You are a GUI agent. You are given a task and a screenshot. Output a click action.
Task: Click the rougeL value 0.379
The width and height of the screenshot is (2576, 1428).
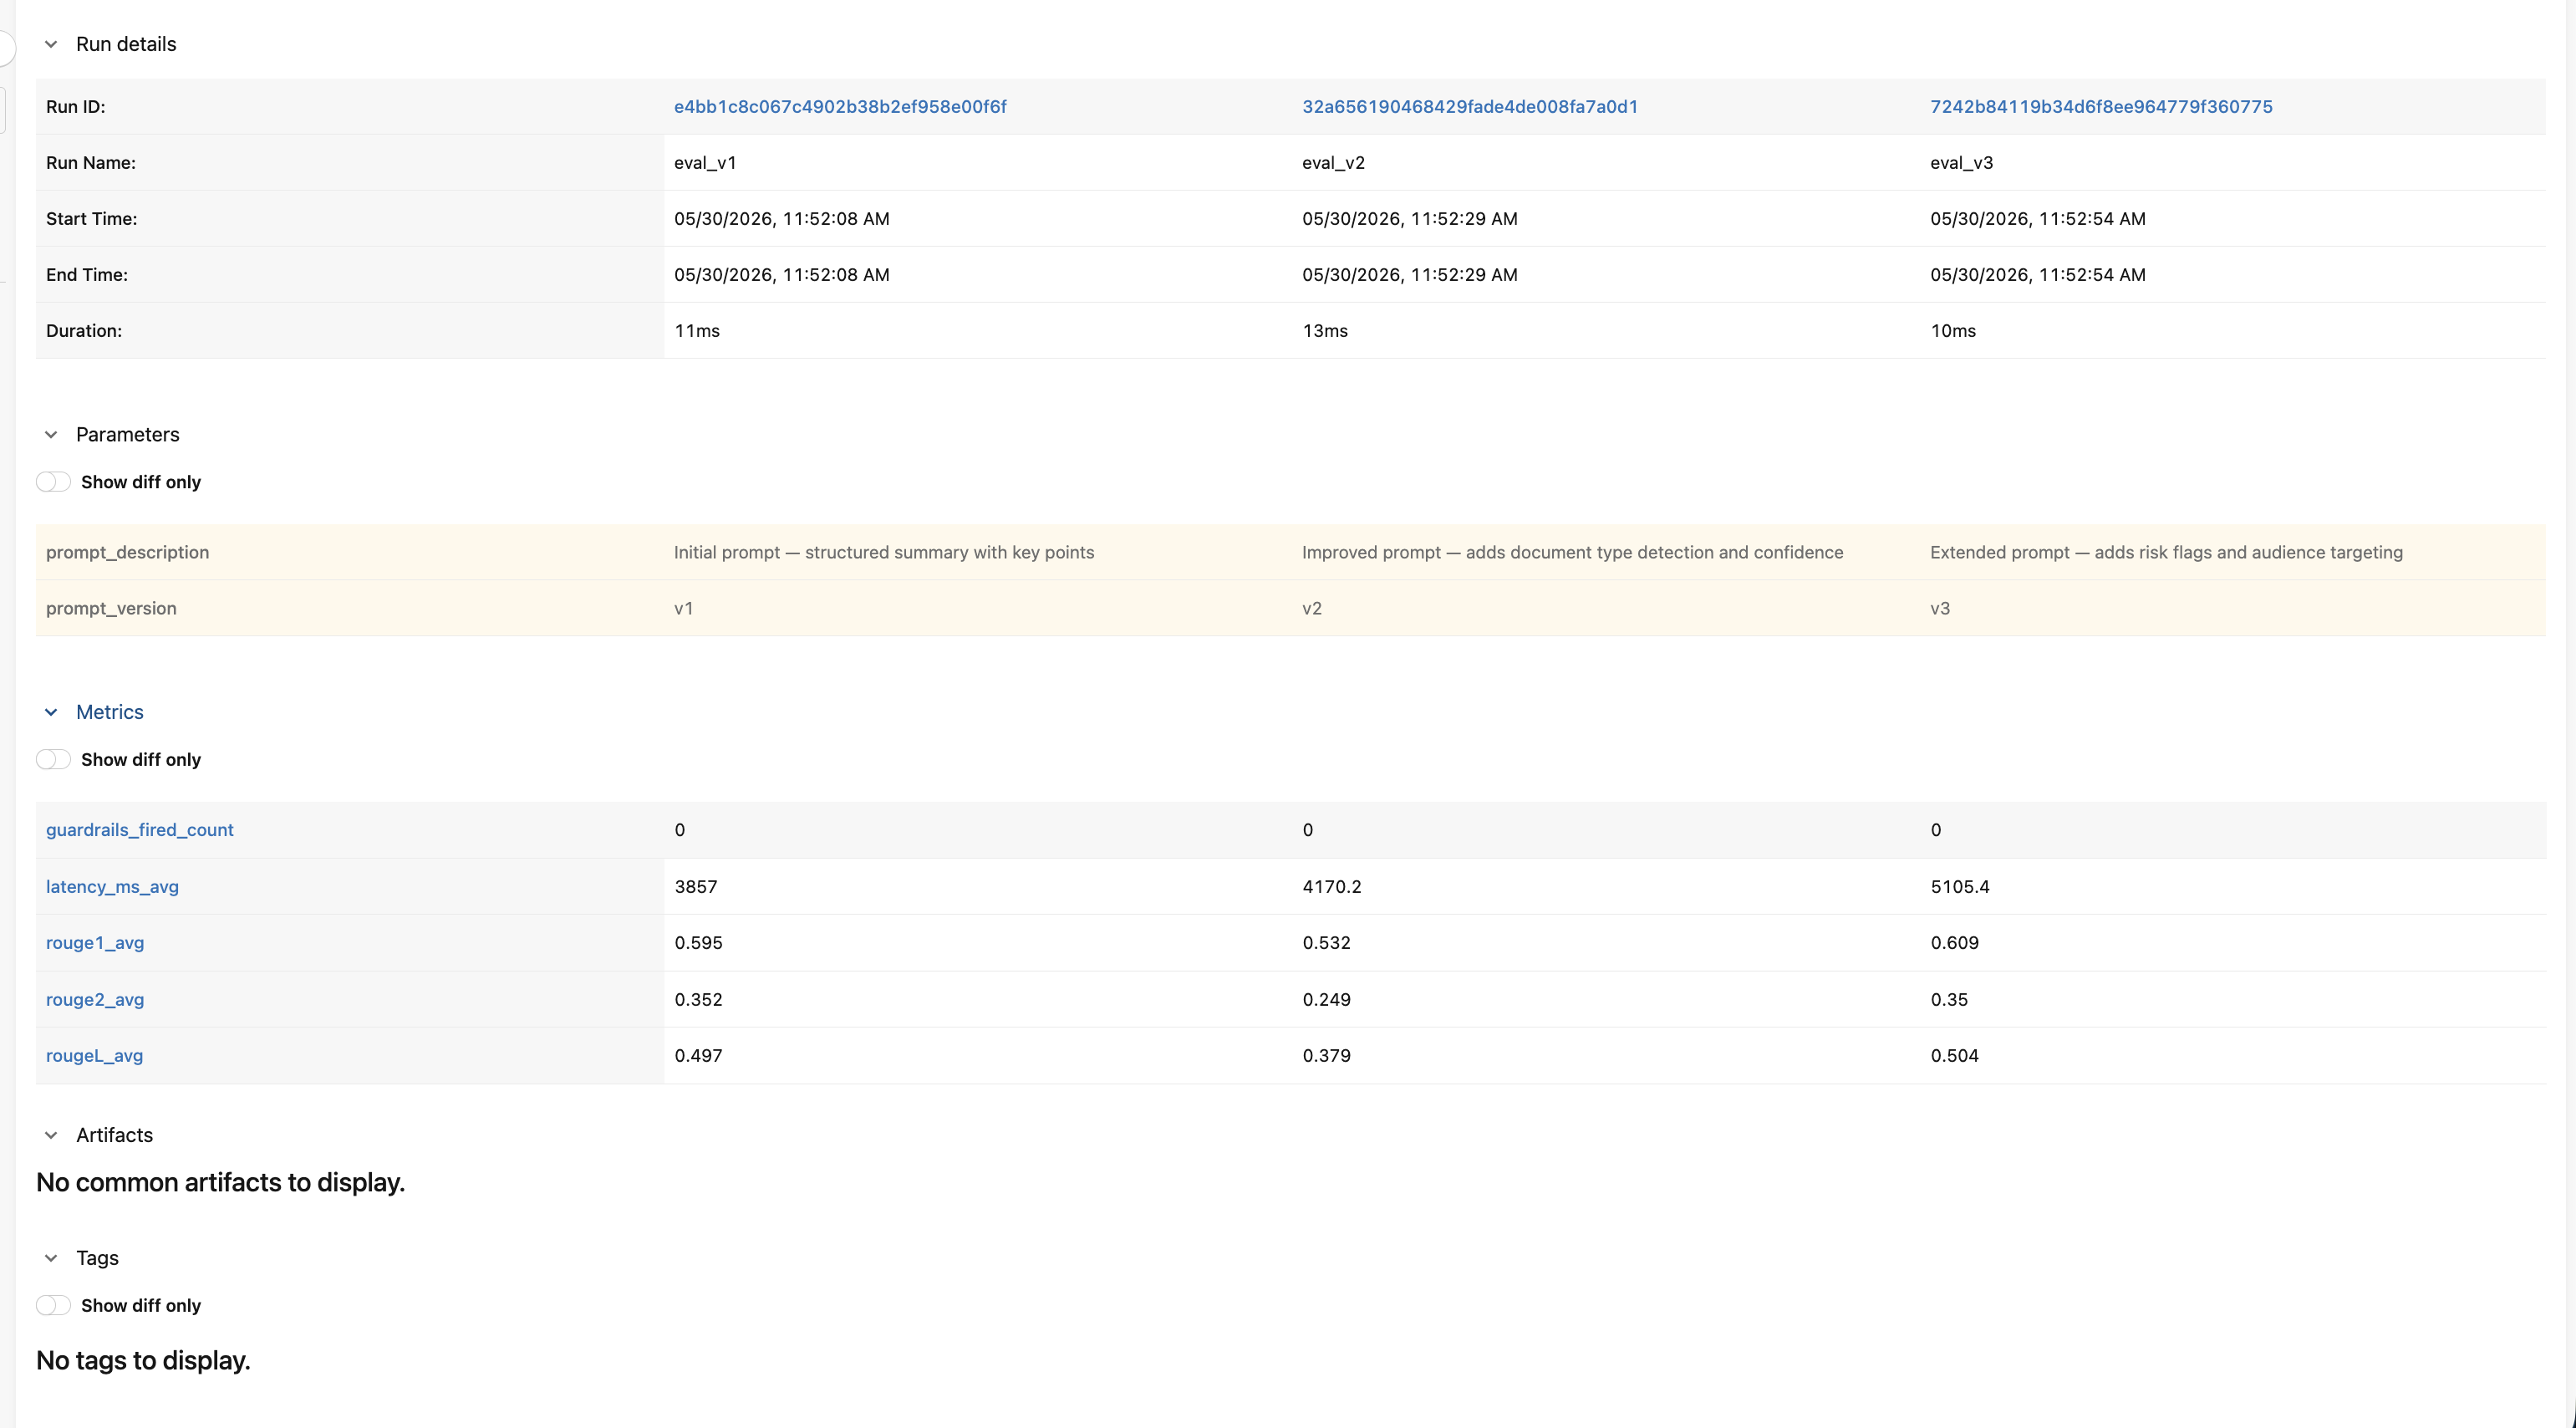click(1327, 1056)
